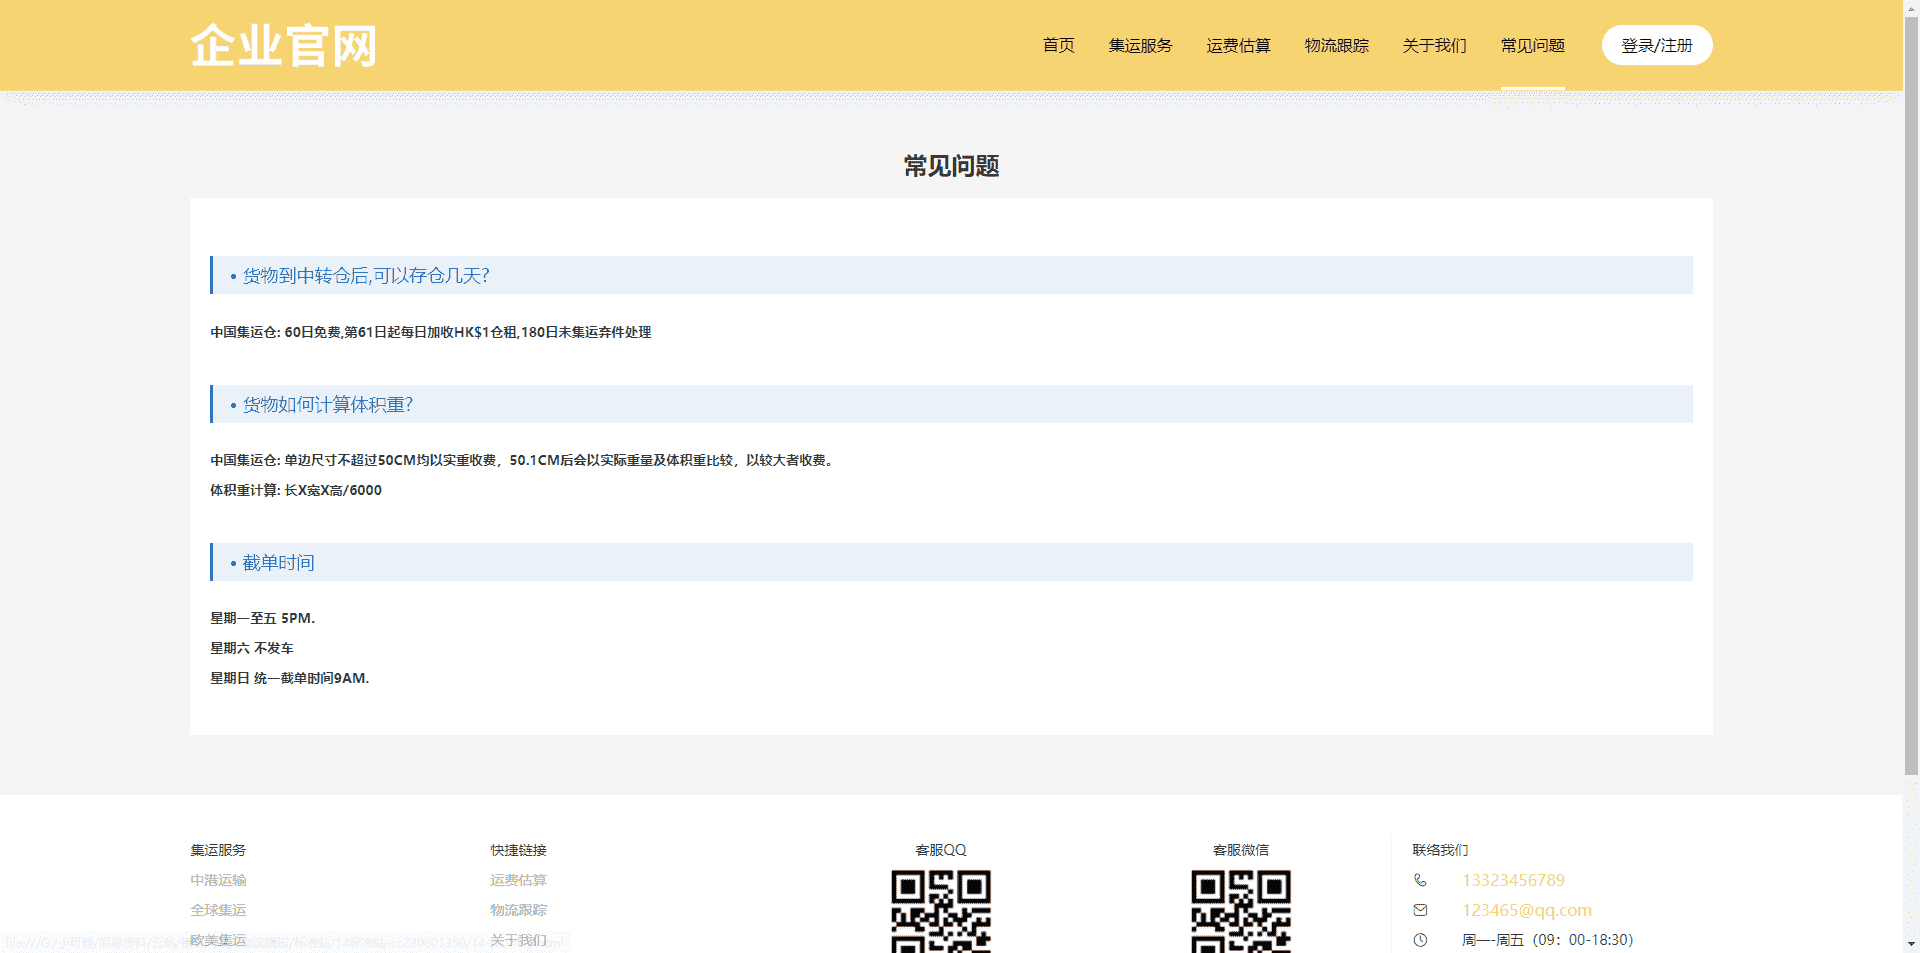Go to 运费估算 in the header menu
Image resolution: width=1920 pixels, height=953 pixels.
click(1238, 45)
